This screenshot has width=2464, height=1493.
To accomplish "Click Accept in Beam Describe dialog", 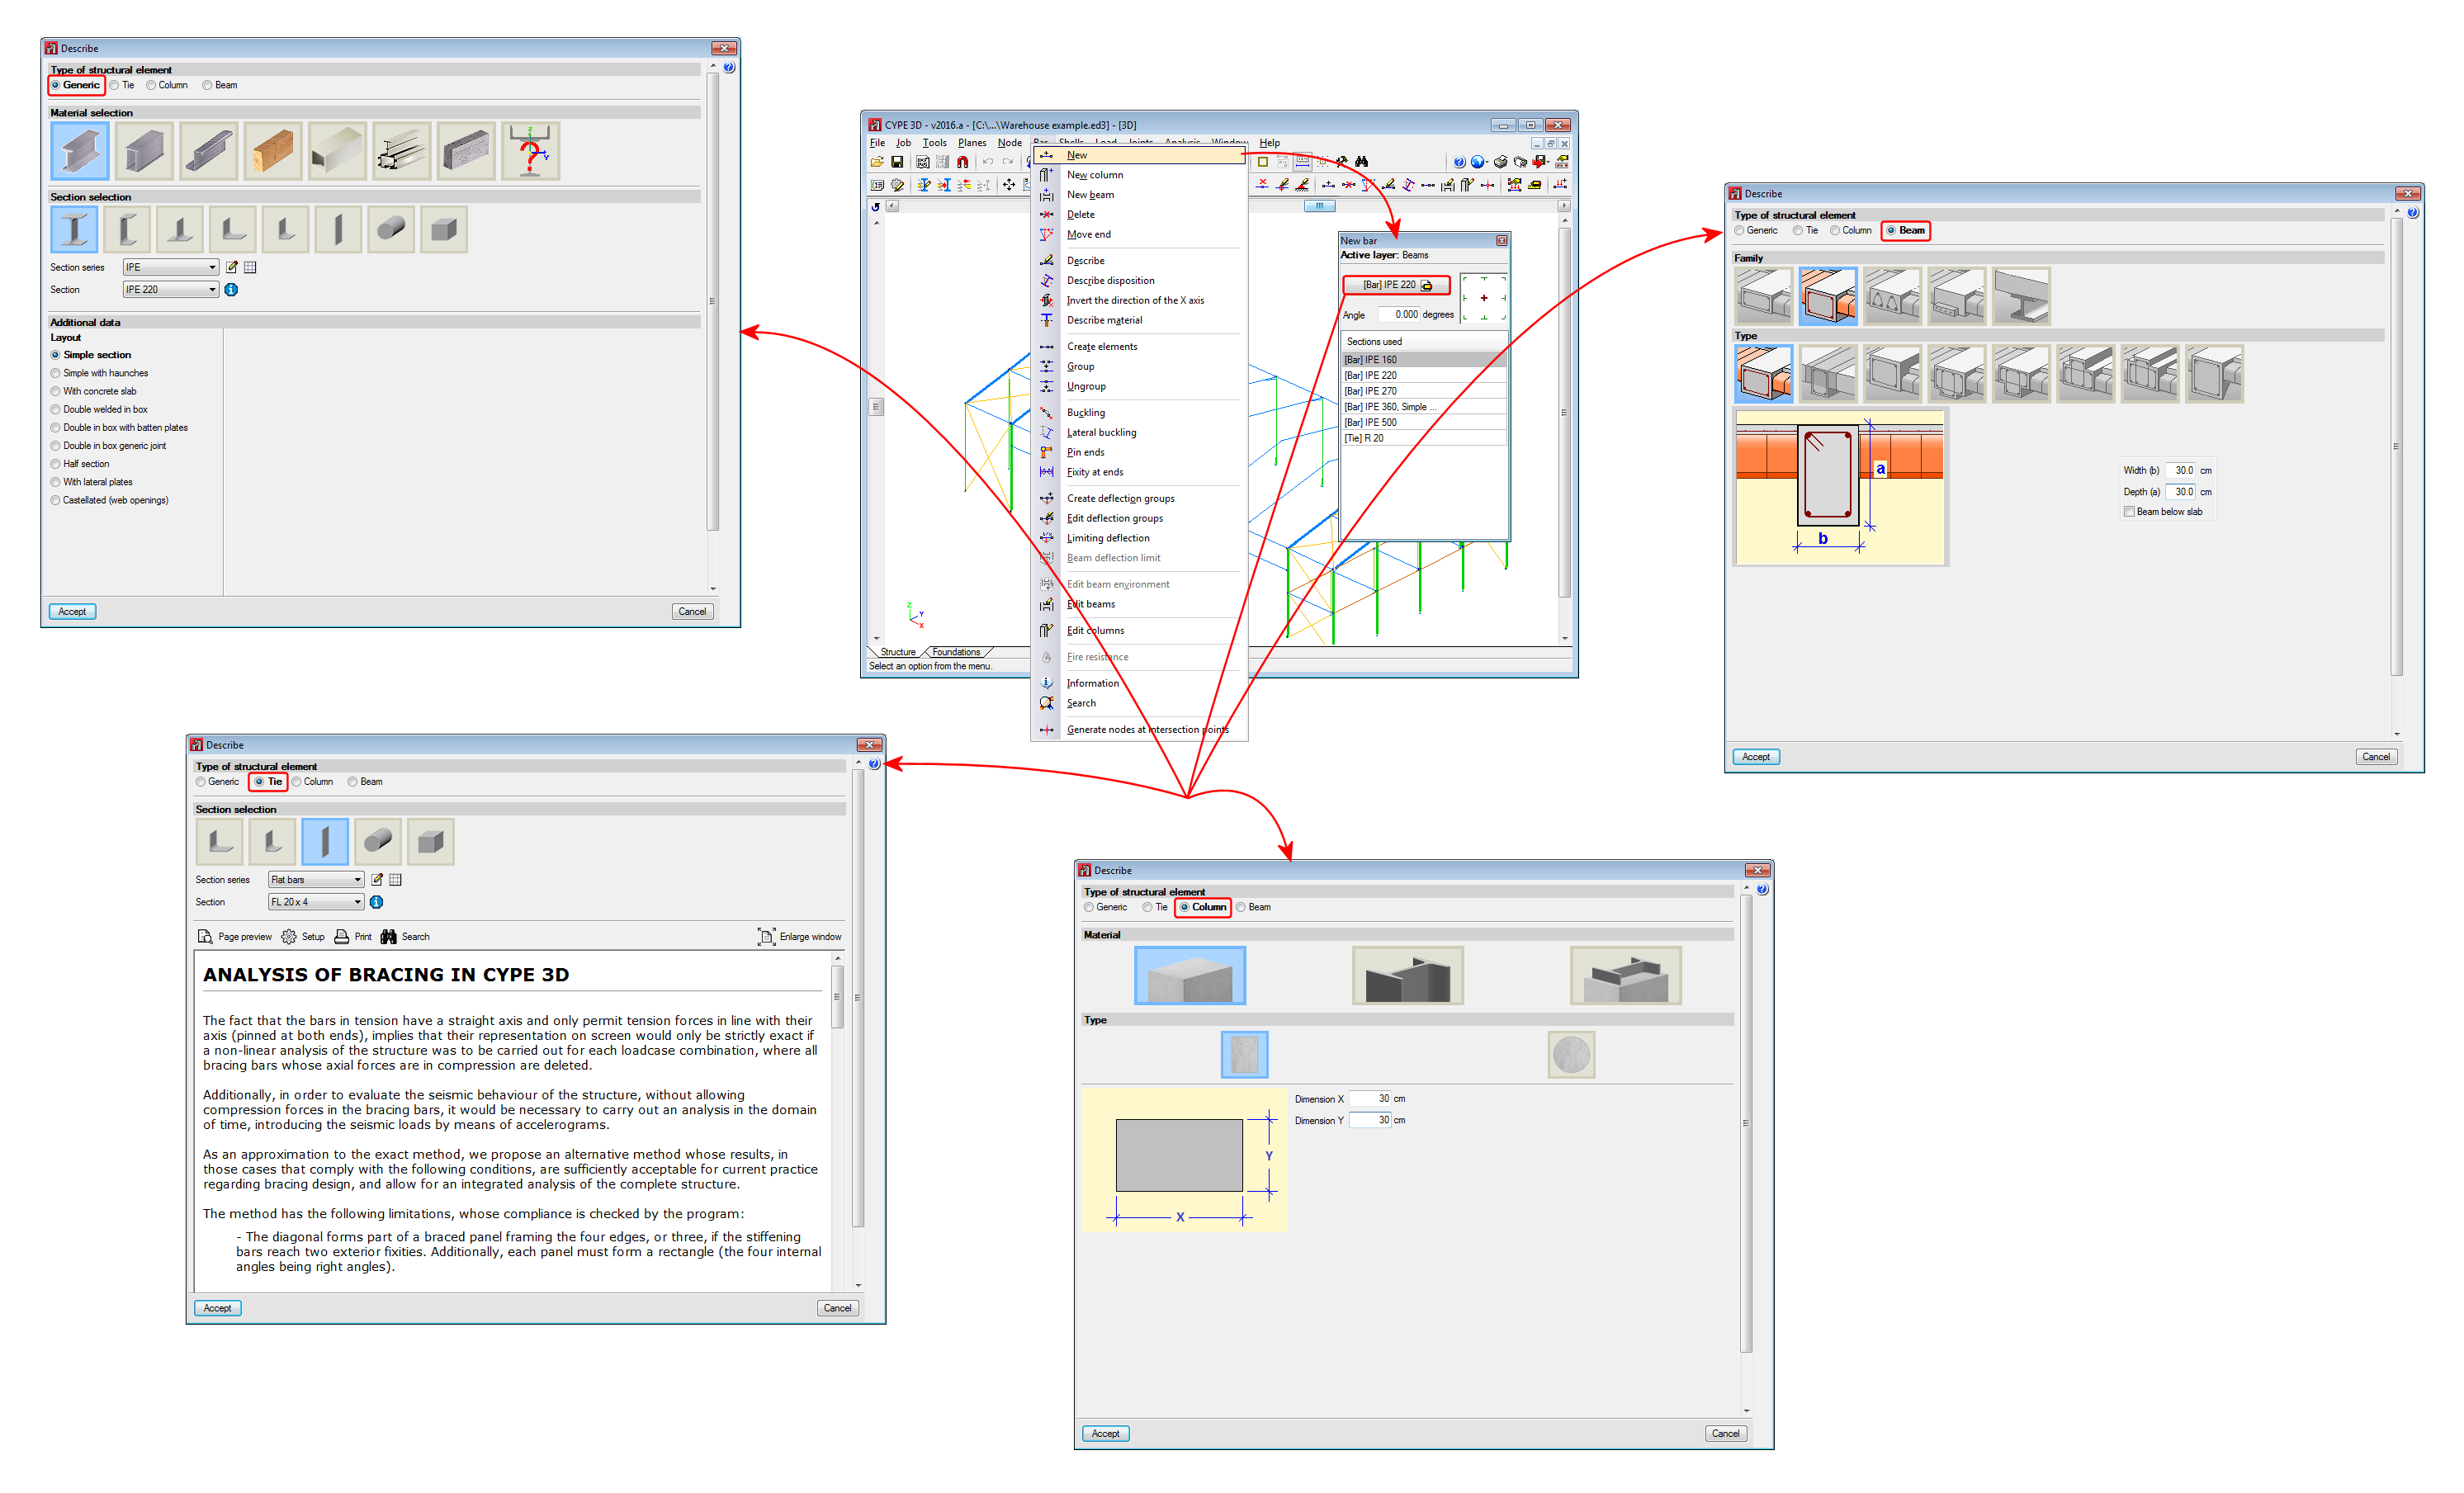I will tap(1756, 757).
